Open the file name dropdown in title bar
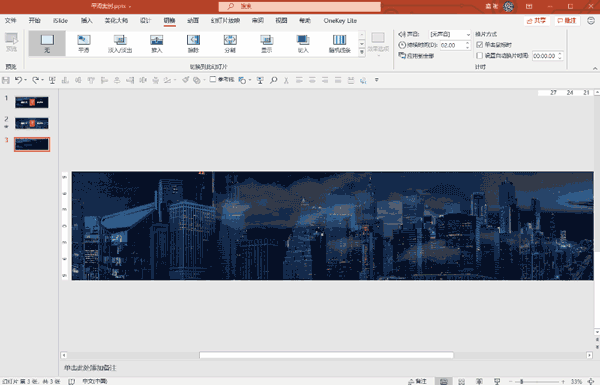 (x=130, y=7)
